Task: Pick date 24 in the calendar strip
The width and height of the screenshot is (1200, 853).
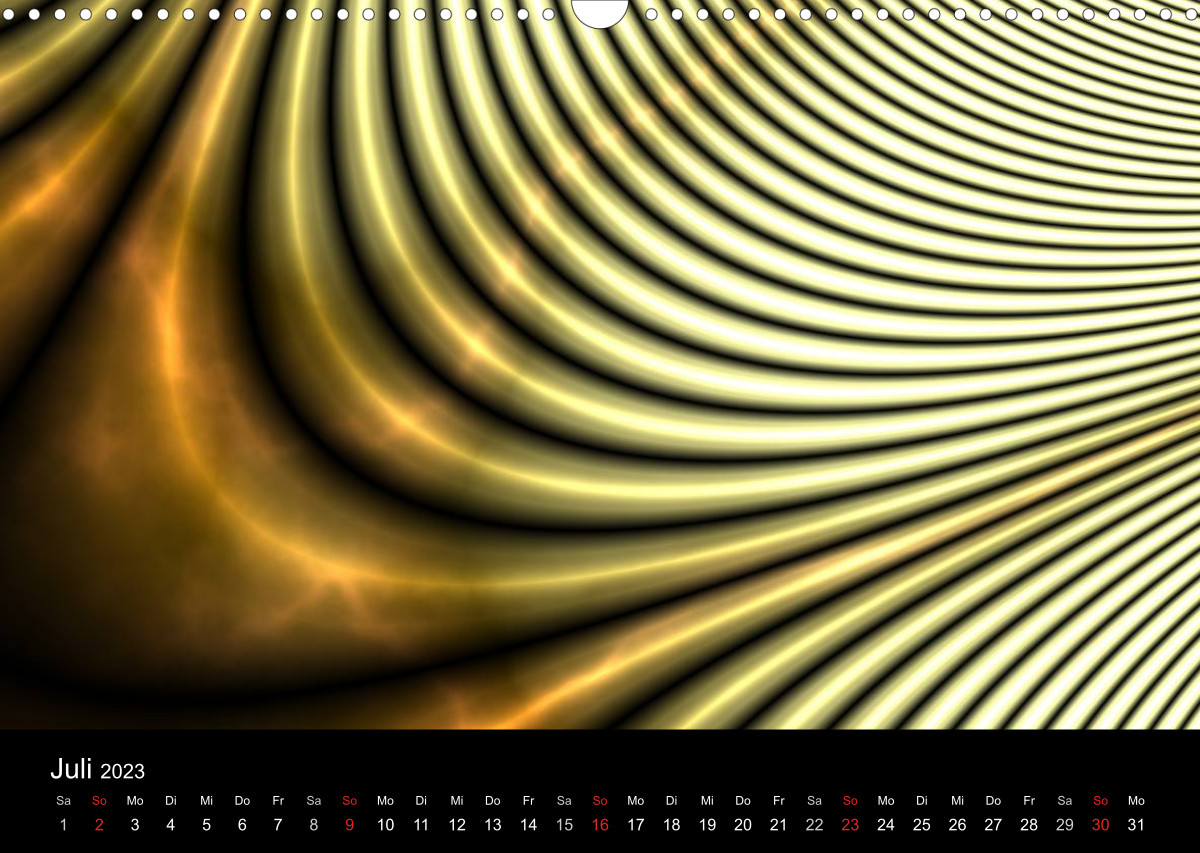Action: pos(886,825)
